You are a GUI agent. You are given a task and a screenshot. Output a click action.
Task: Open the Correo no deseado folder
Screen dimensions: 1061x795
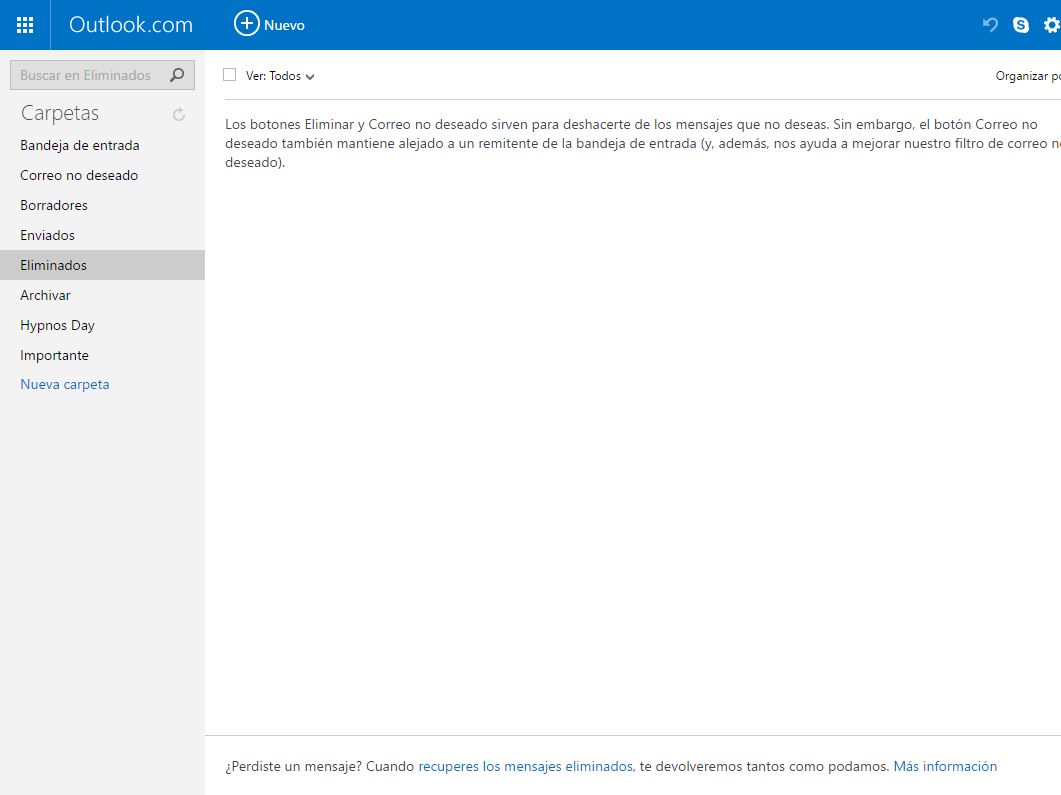79,175
